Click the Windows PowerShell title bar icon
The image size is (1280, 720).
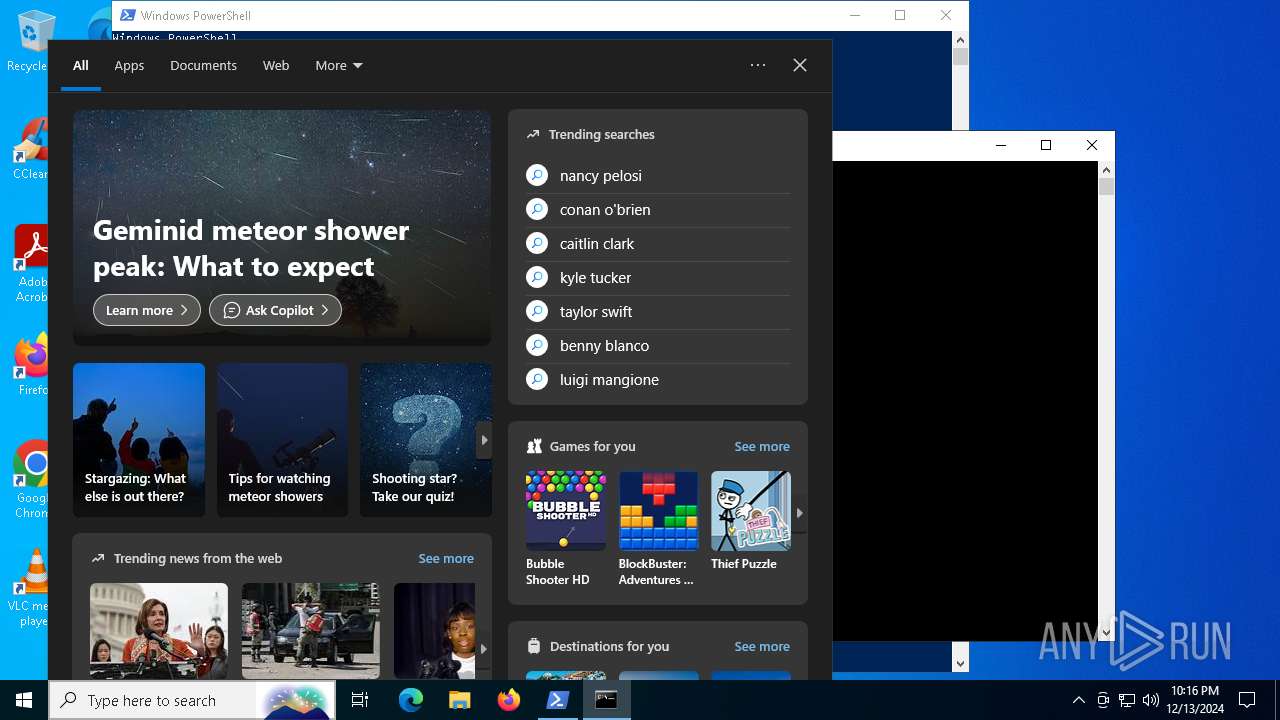[127, 15]
